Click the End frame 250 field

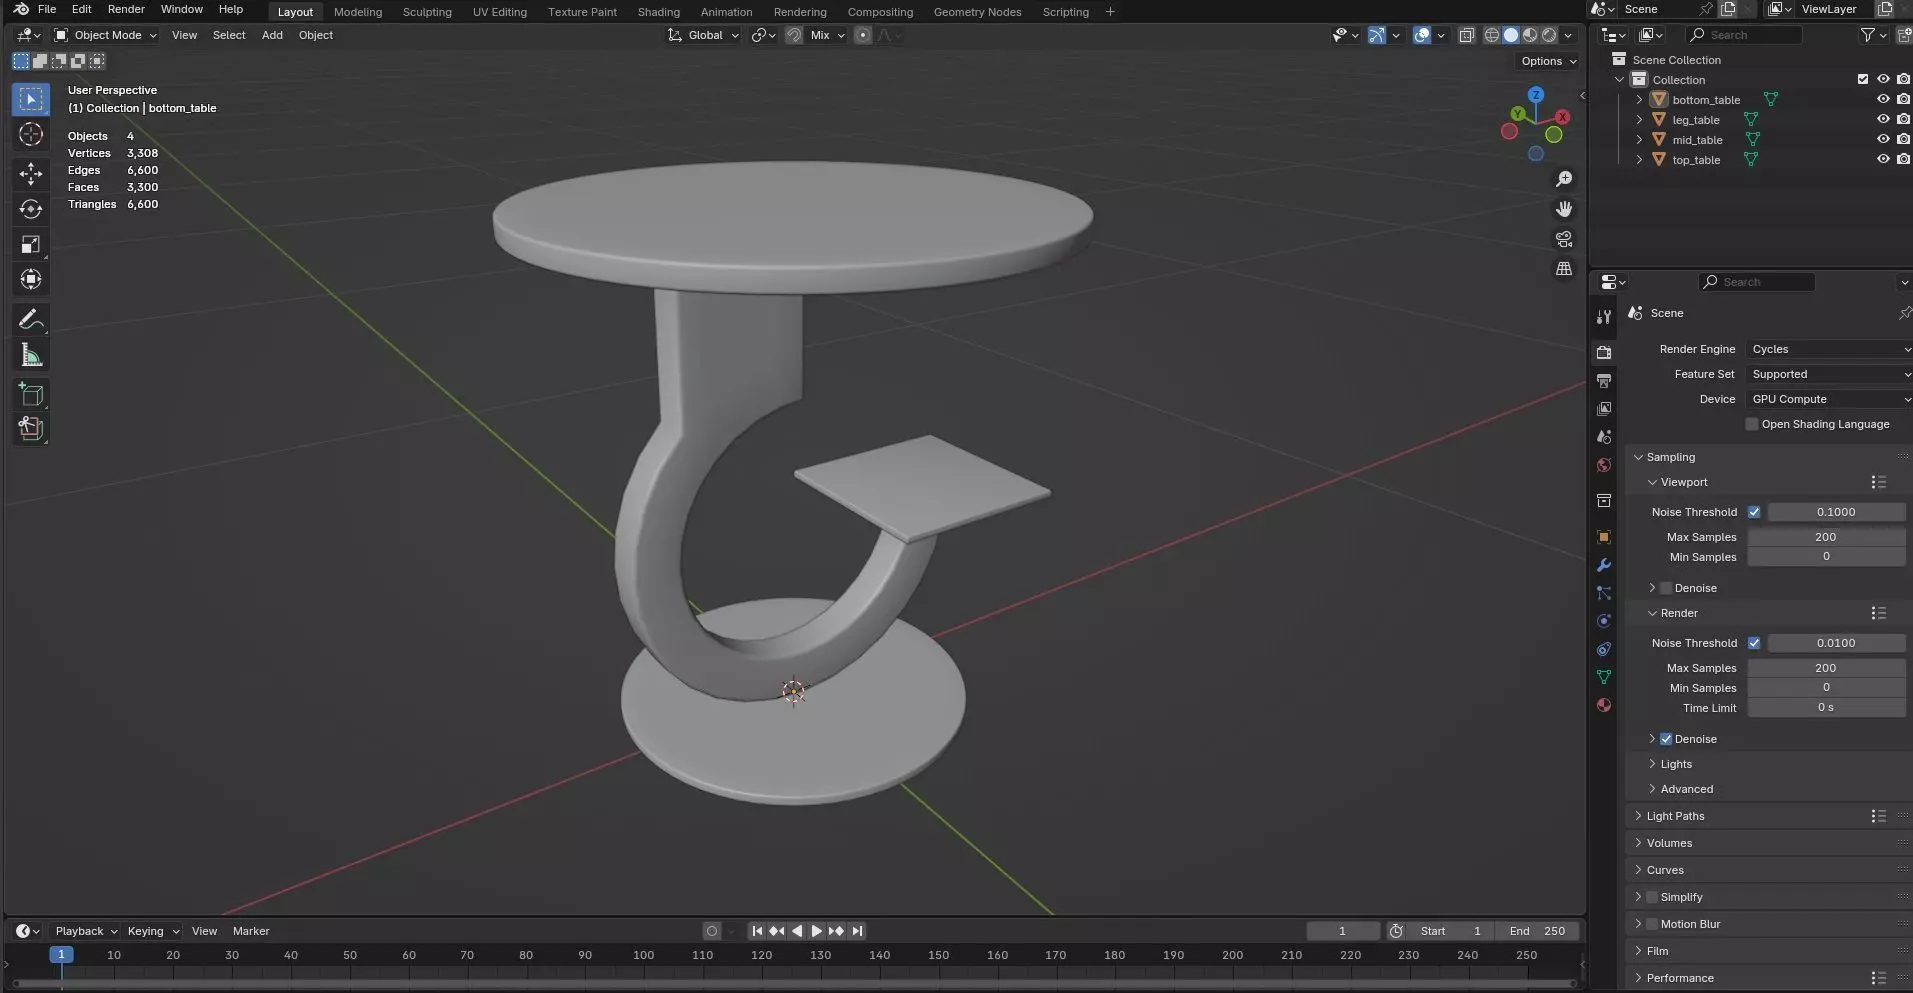(x=1537, y=931)
